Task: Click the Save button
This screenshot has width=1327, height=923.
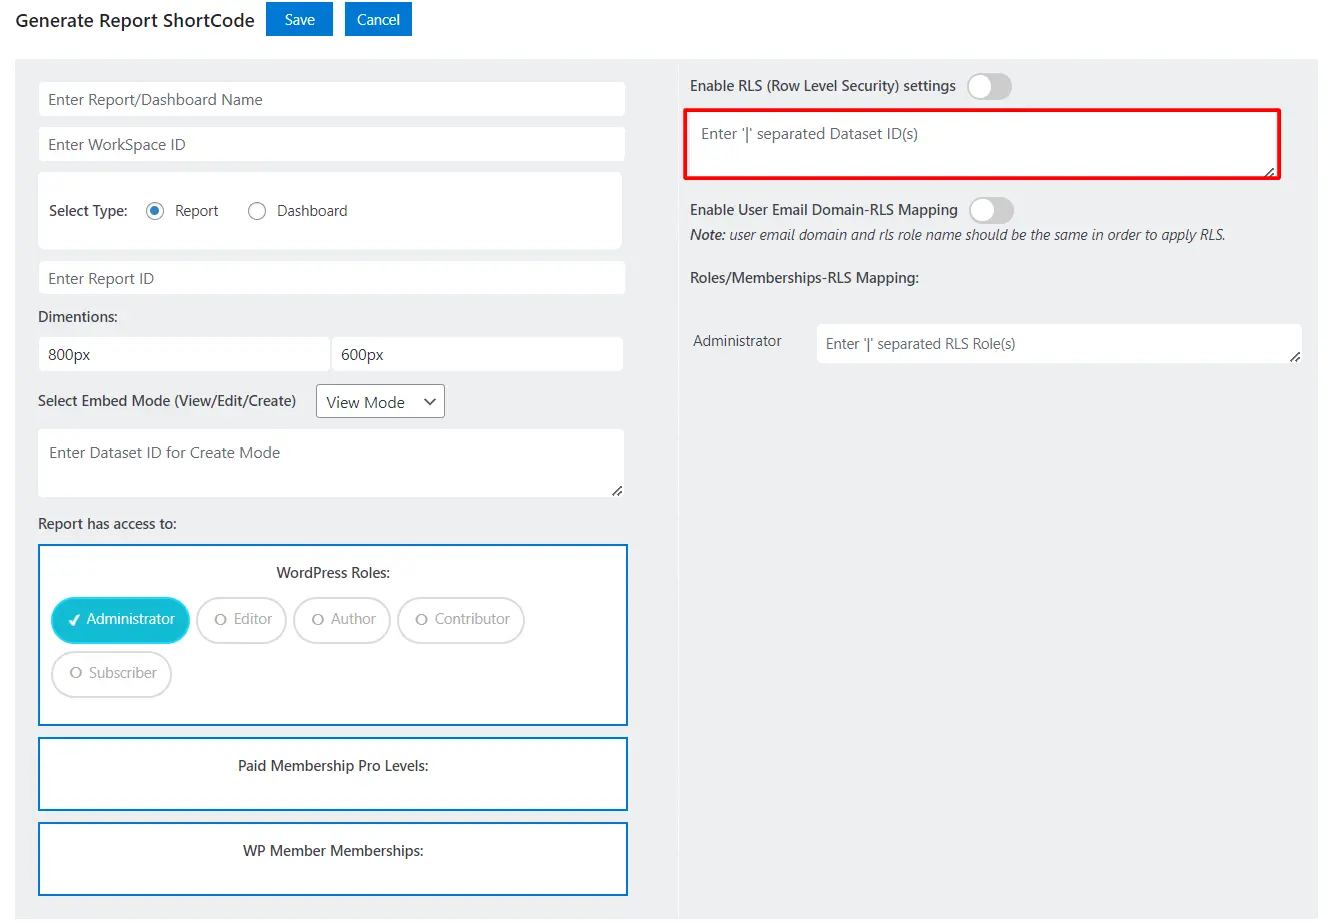Action: [x=299, y=19]
